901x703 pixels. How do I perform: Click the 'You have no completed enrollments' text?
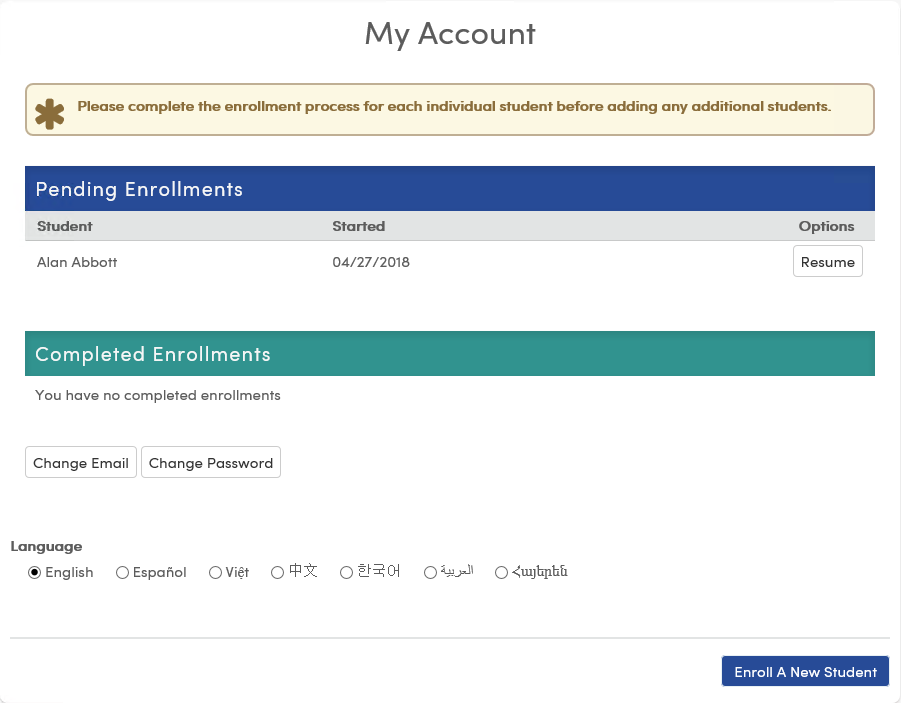(158, 395)
